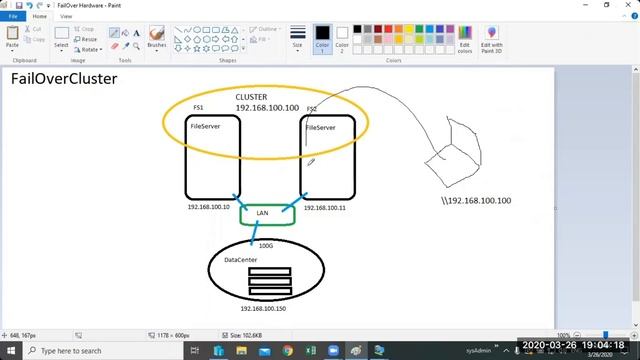Click Save icon in quick access toolbar
Screen dimensions: 640x360
pyautogui.click(x=19, y=5)
